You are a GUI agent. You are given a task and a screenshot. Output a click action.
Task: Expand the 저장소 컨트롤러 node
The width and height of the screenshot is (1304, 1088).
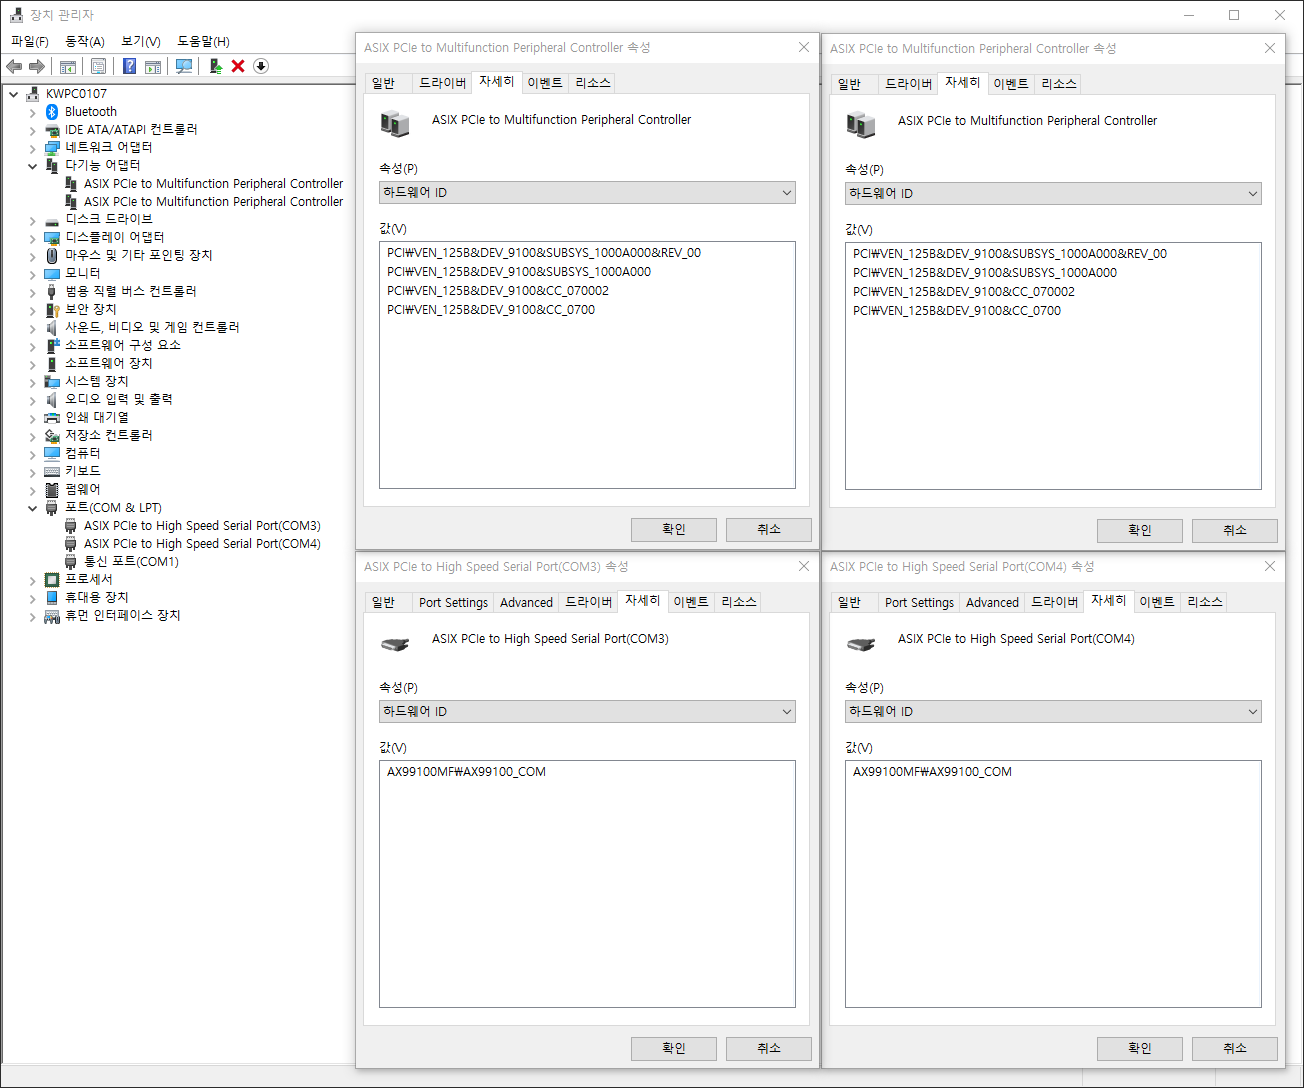(x=32, y=436)
